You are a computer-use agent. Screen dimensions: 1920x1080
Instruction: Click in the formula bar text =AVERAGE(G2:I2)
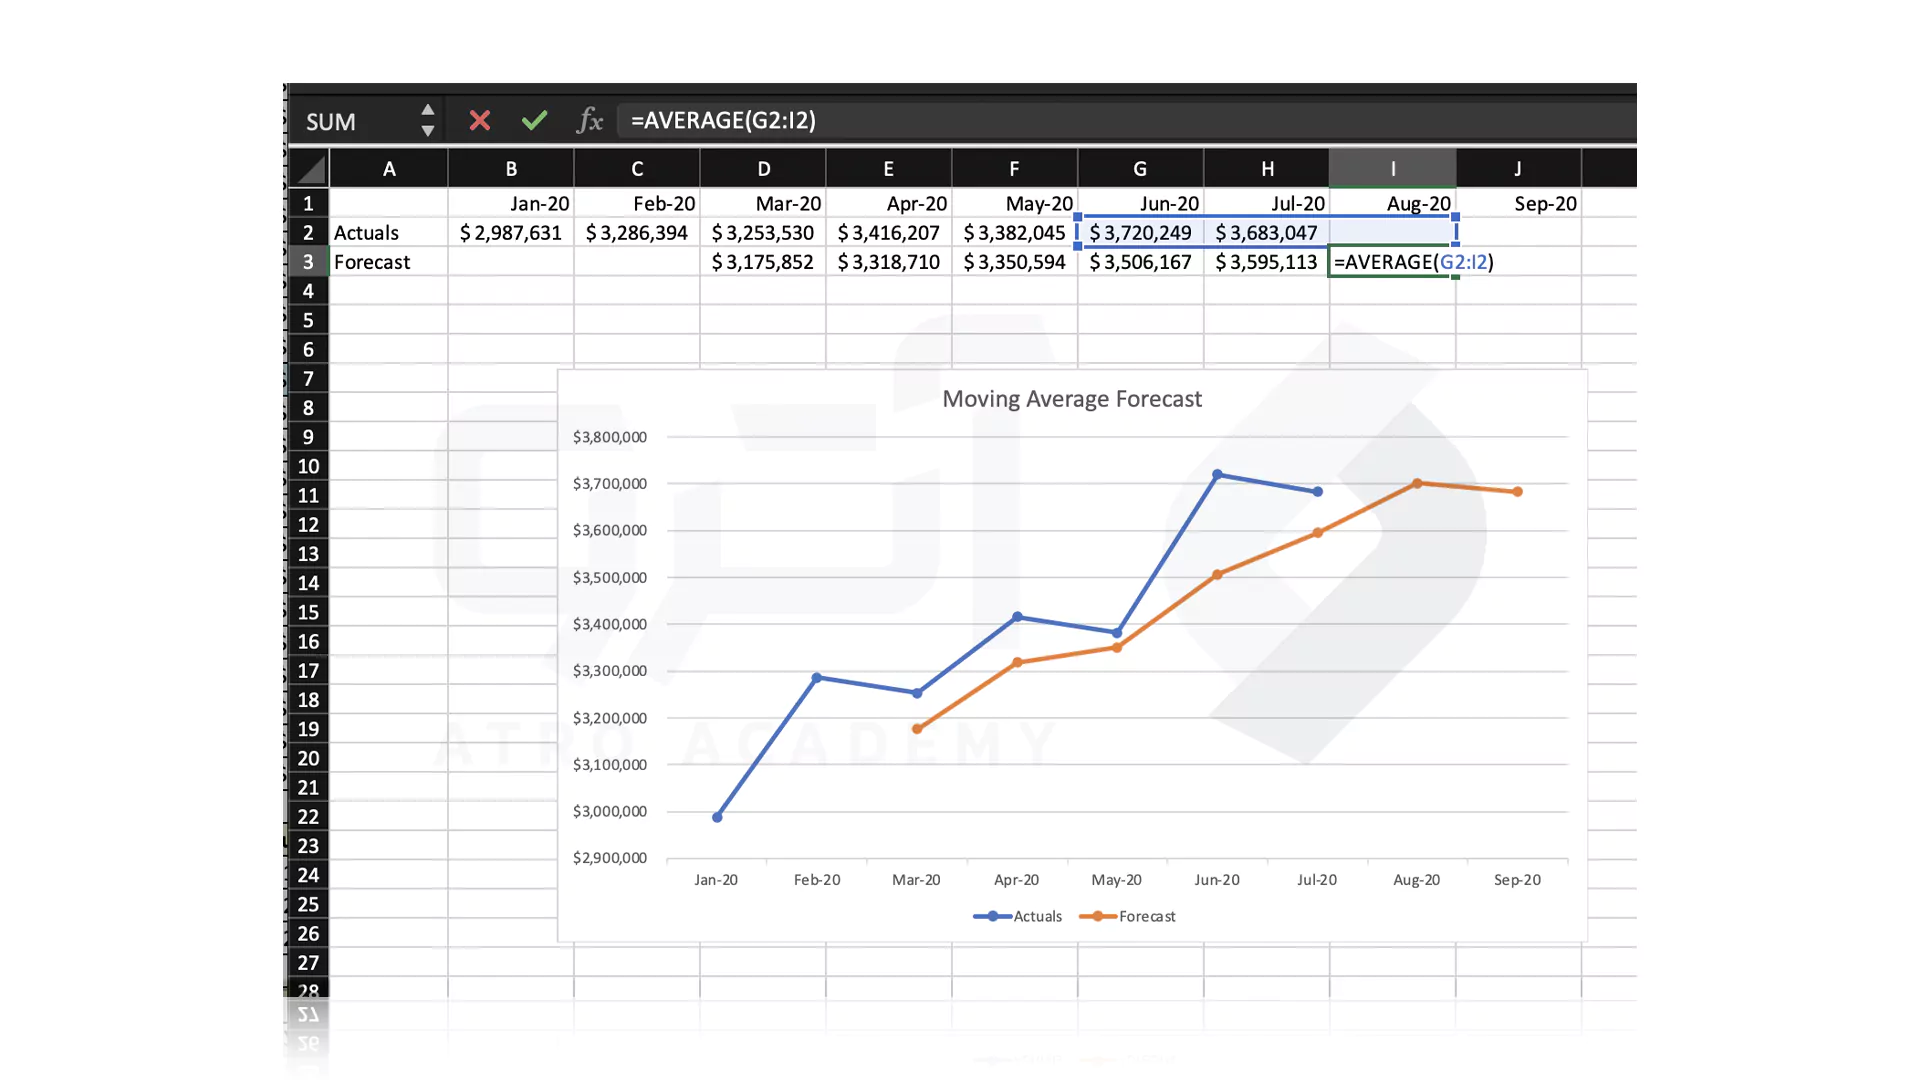pos(723,120)
